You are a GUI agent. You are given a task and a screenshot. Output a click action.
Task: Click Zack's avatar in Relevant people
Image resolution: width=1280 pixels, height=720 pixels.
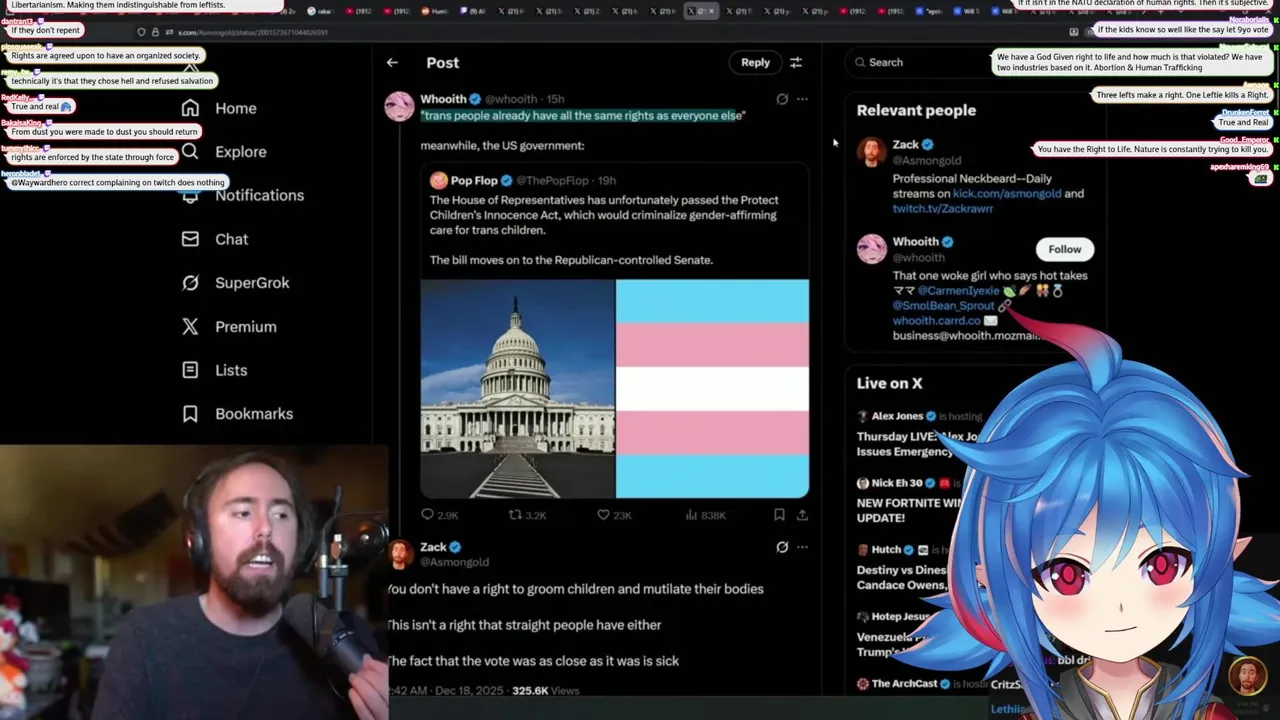(872, 152)
